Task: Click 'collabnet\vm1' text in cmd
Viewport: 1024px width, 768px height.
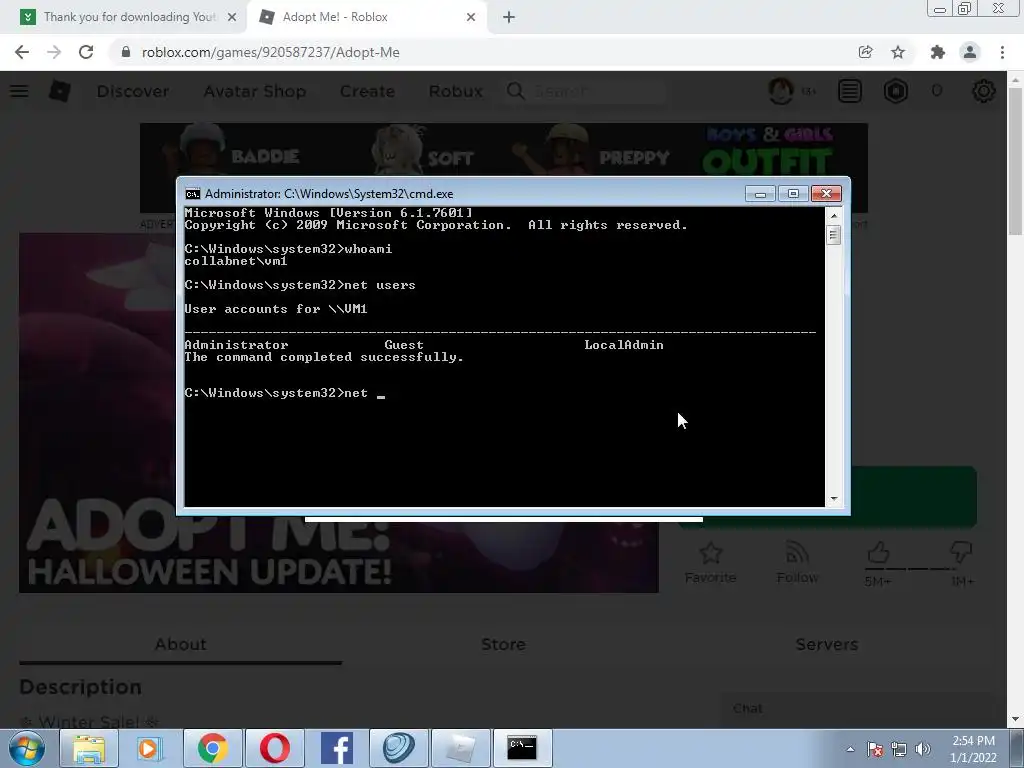Action: [236, 261]
